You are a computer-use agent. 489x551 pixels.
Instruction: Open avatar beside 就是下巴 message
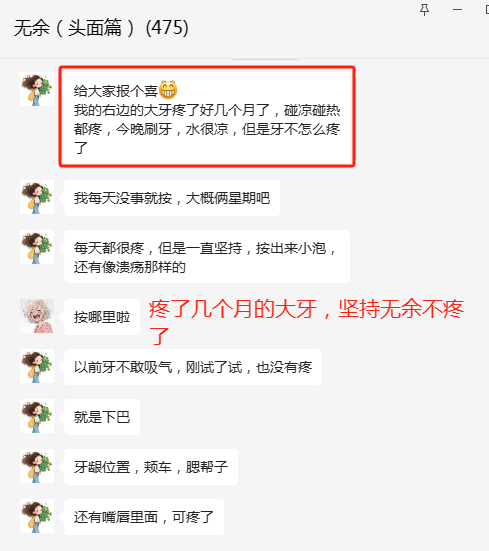coord(37,416)
